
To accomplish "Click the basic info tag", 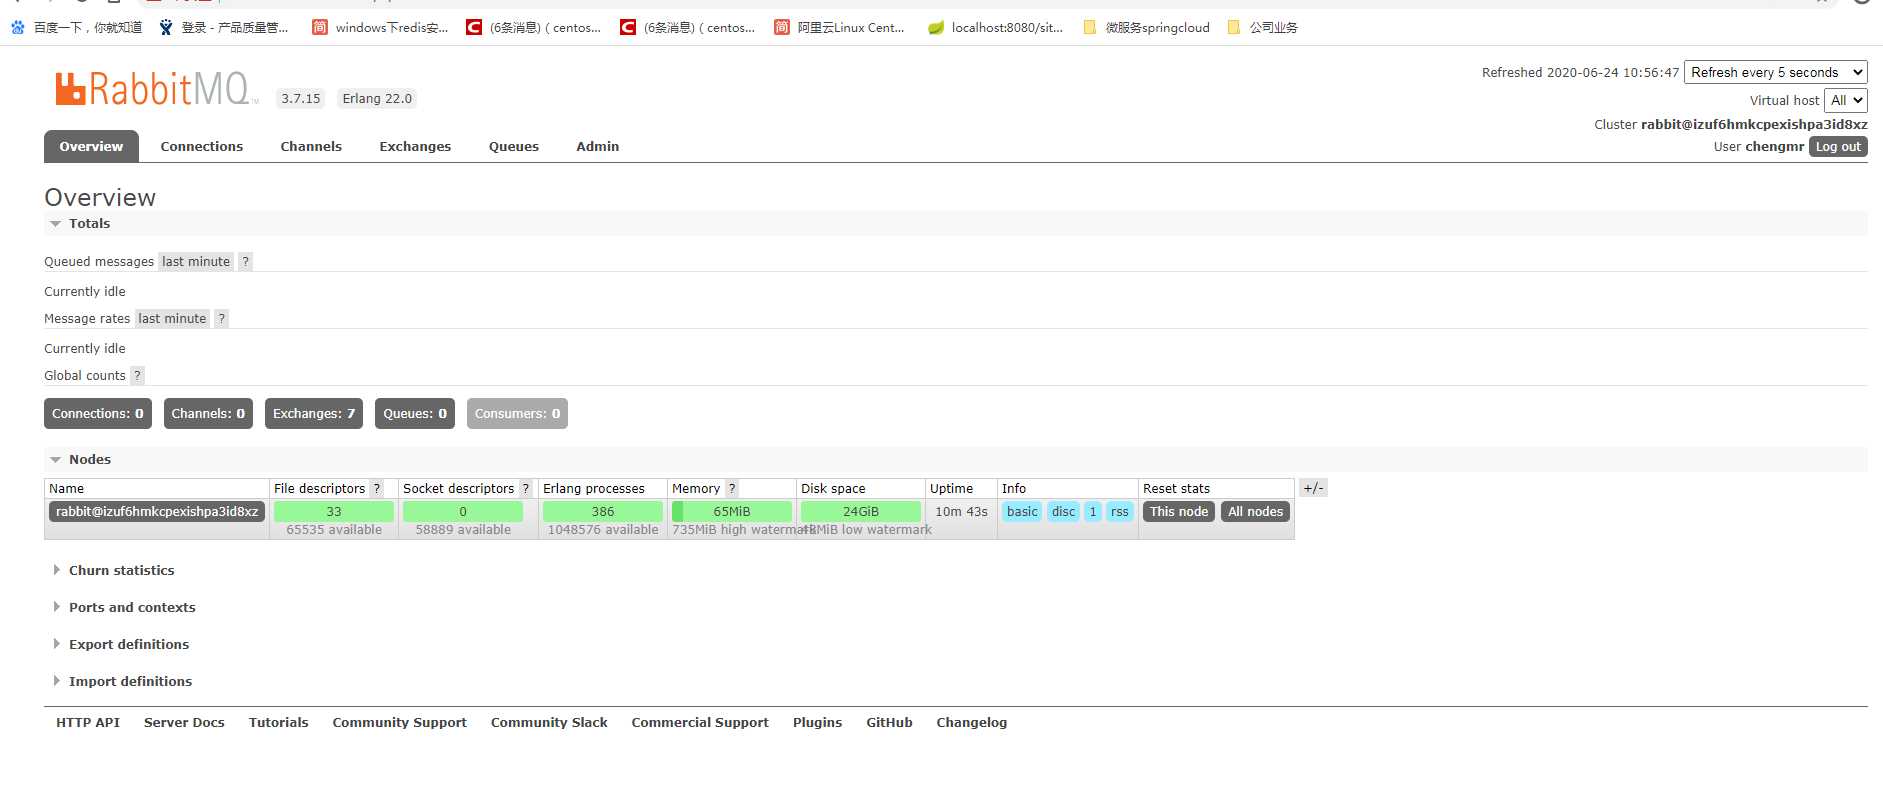I will click(x=1022, y=512).
